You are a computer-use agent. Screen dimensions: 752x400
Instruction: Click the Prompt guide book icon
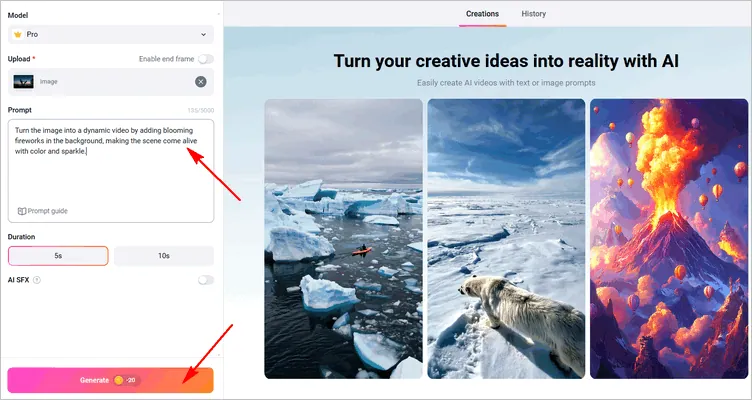coord(22,211)
